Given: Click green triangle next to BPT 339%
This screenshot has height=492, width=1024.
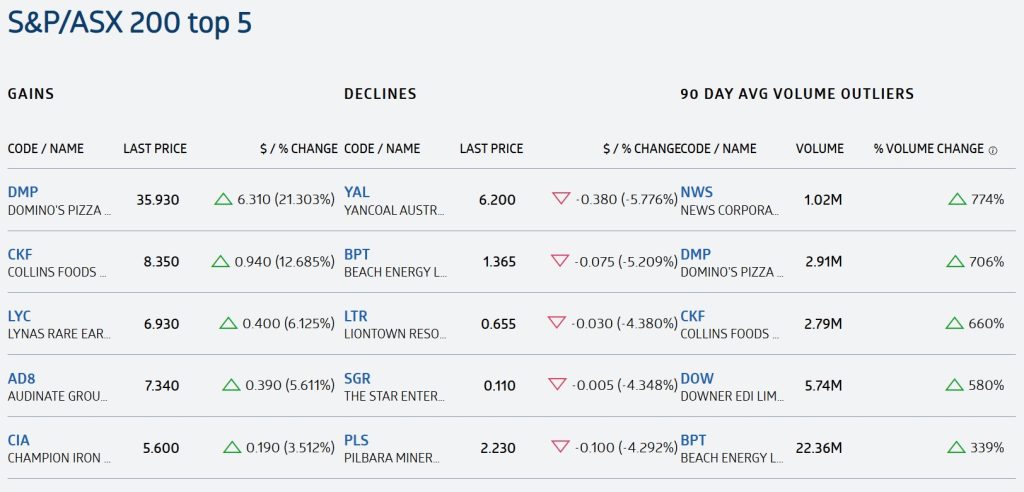Looking at the screenshot, I should pos(956,447).
